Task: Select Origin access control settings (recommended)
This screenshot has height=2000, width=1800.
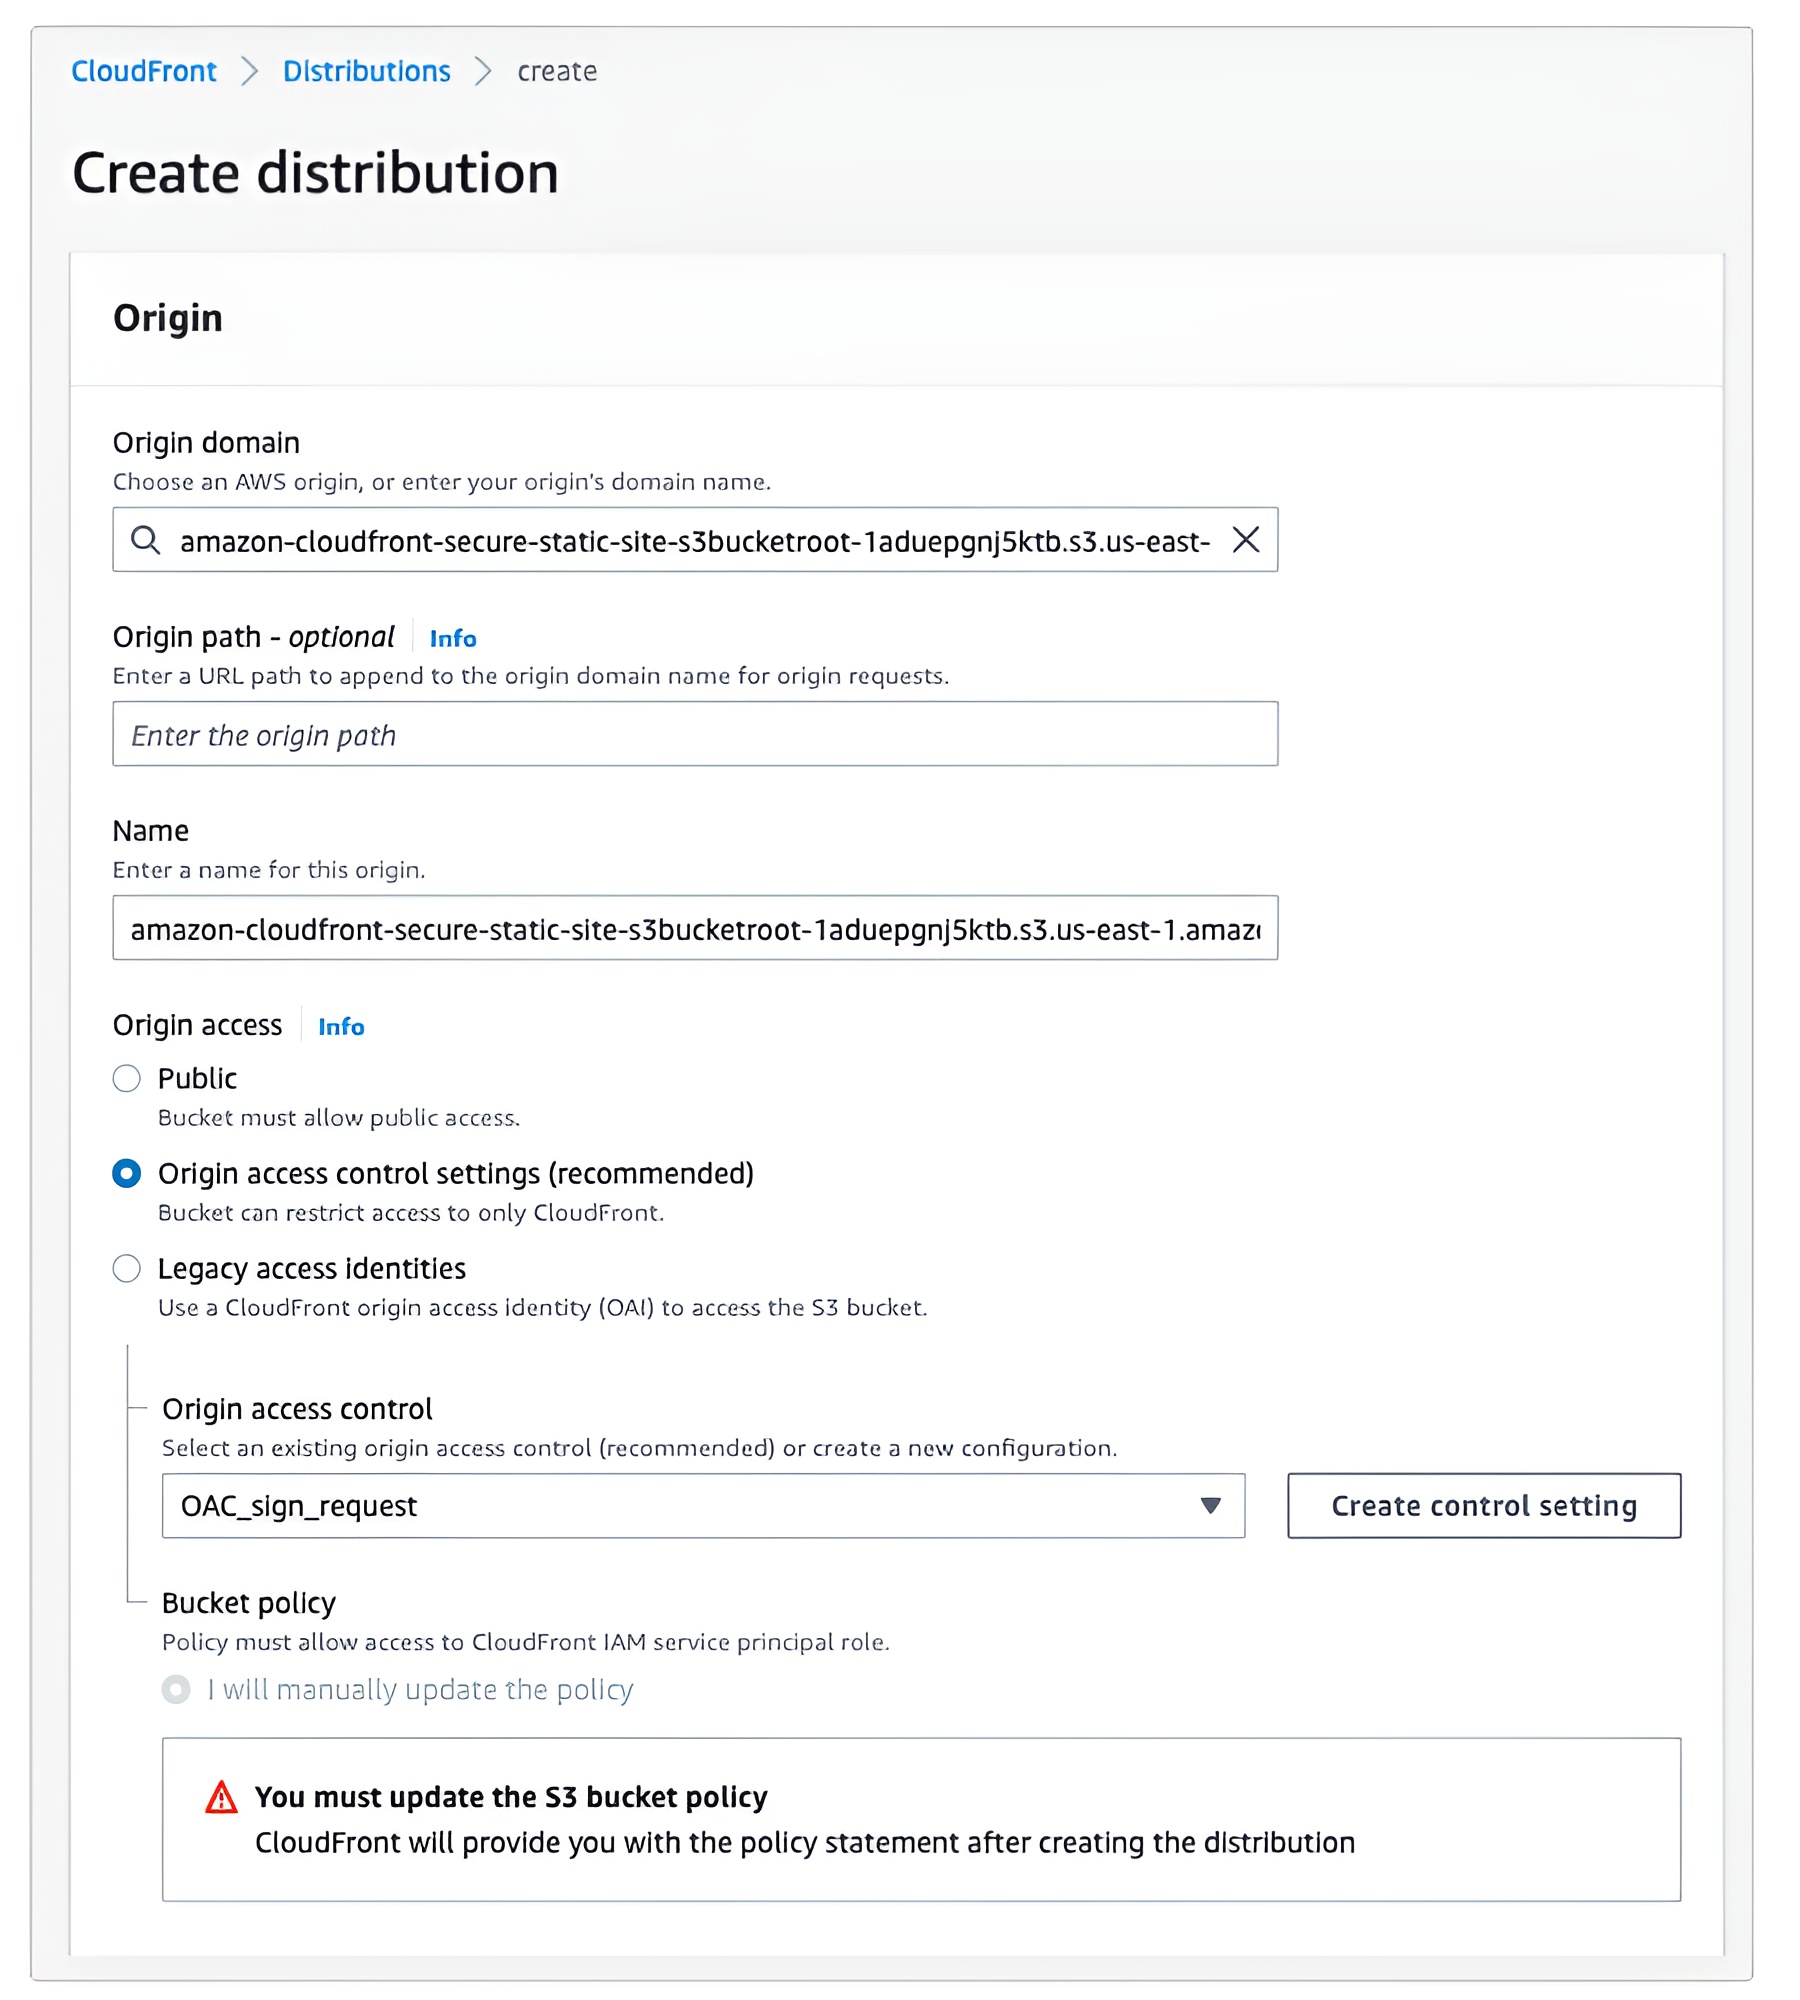Action: pos(127,1173)
